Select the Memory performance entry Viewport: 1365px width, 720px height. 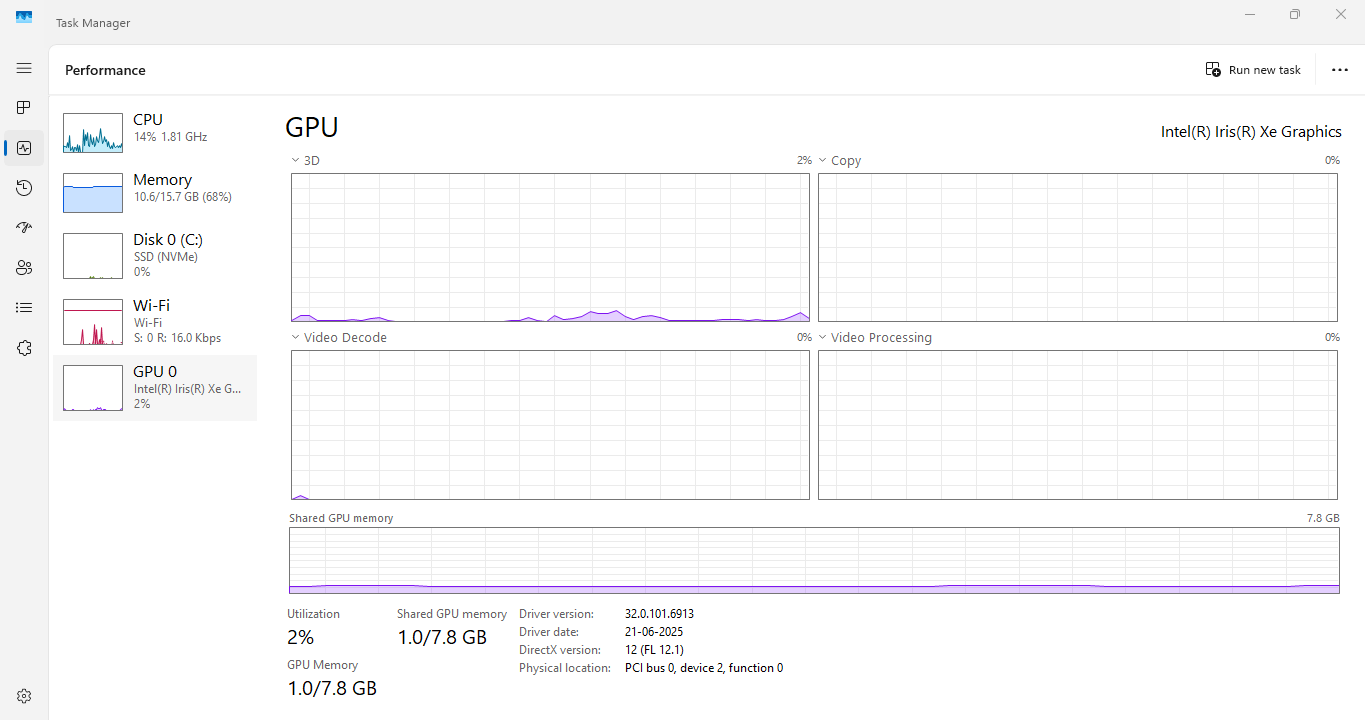click(x=155, y=193)
